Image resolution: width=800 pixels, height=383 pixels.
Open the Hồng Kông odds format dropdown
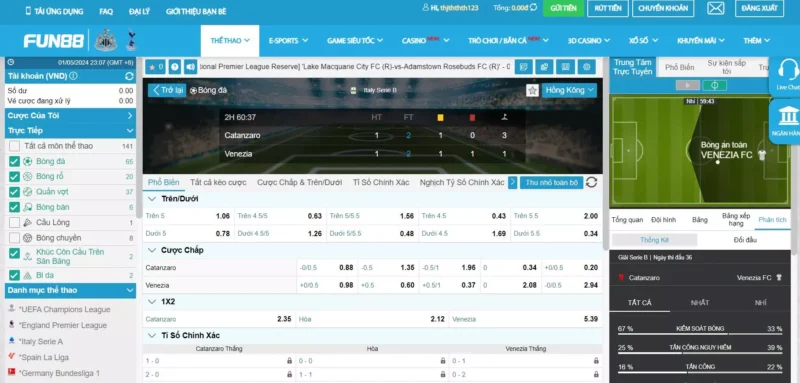click(569, 90)
